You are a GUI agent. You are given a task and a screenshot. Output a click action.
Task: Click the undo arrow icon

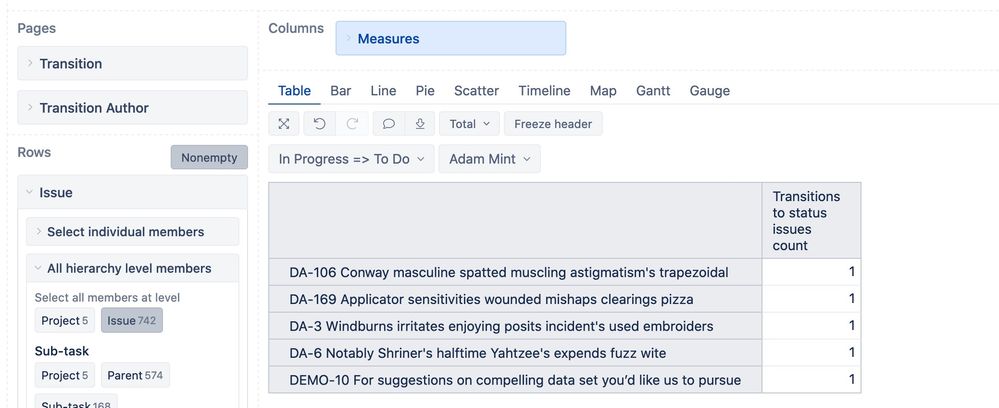pos(319,124)
